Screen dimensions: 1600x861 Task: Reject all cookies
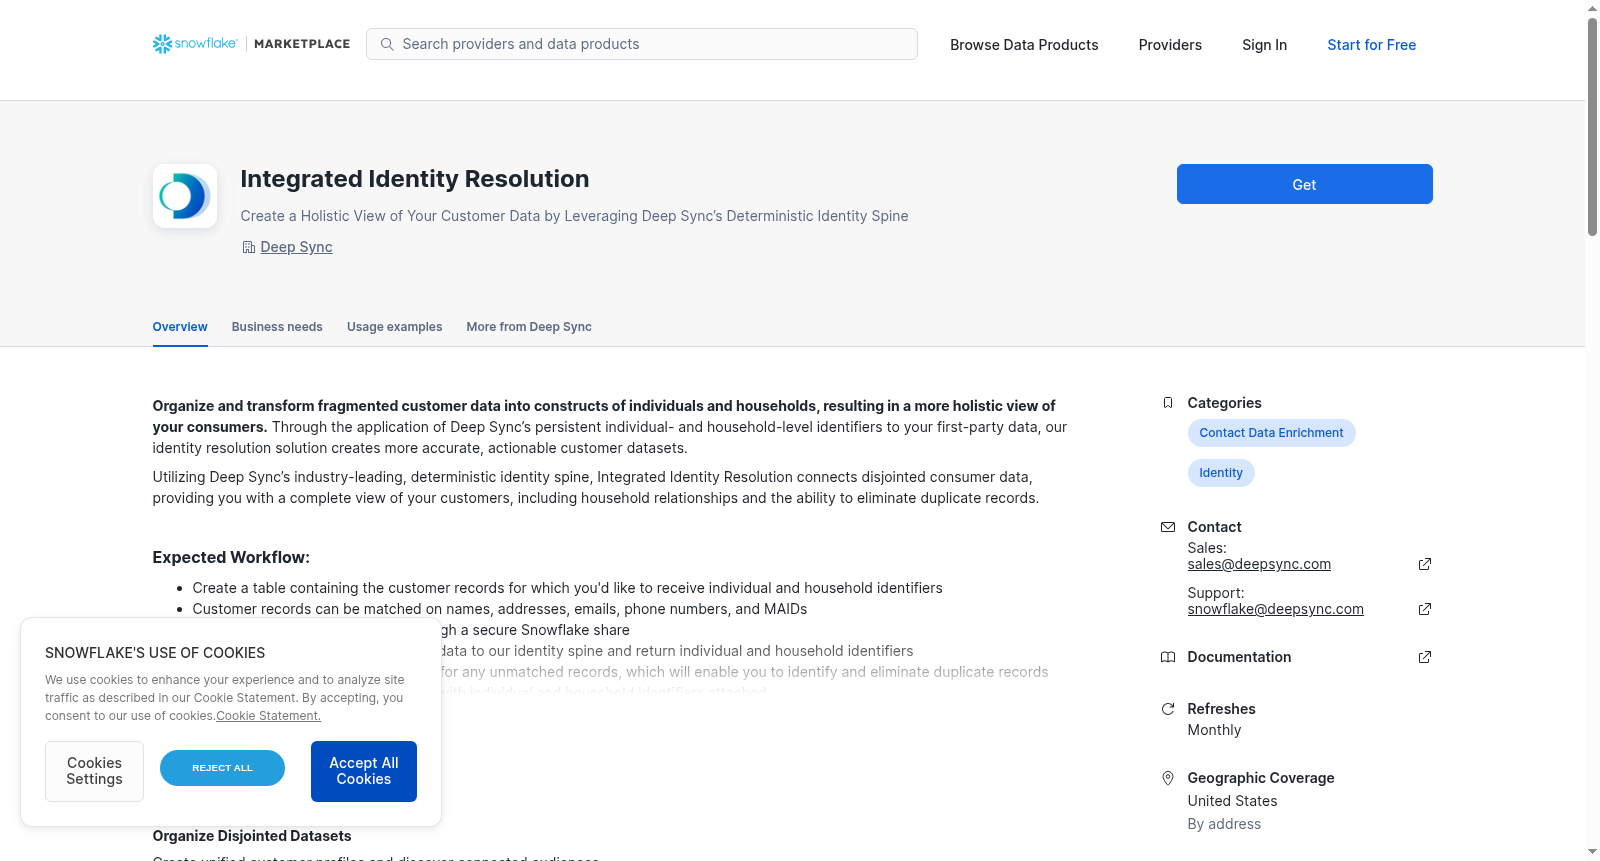coord(222,768)
